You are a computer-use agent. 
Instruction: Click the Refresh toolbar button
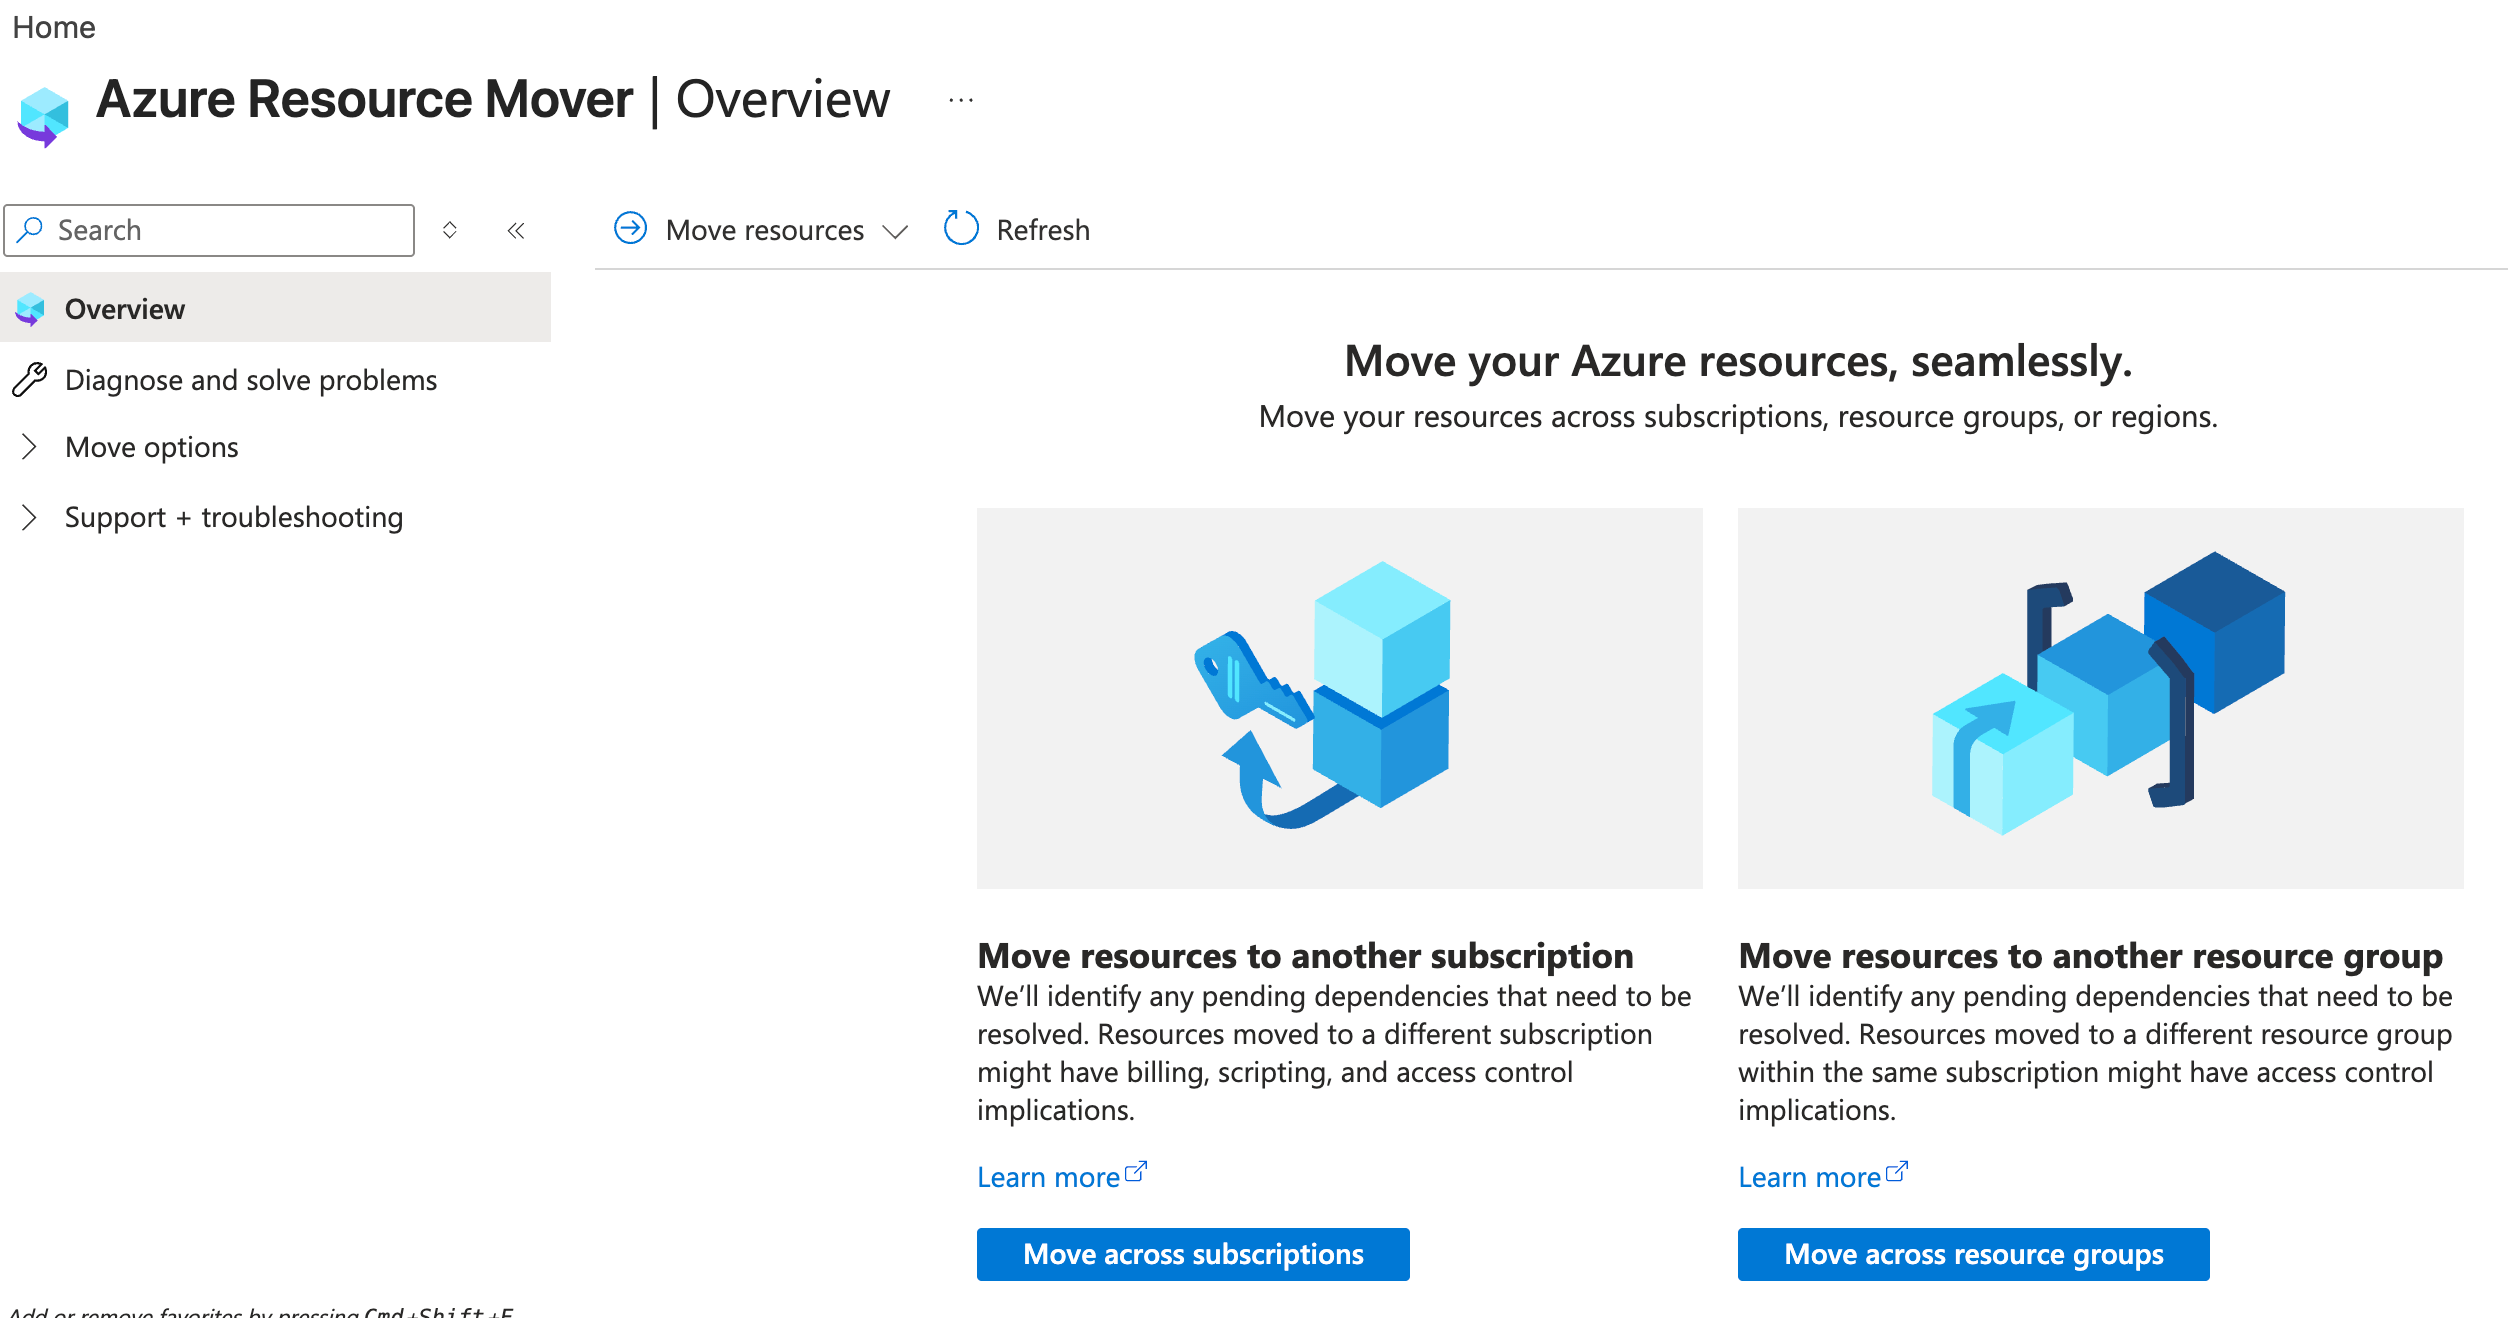(1017, 230)
